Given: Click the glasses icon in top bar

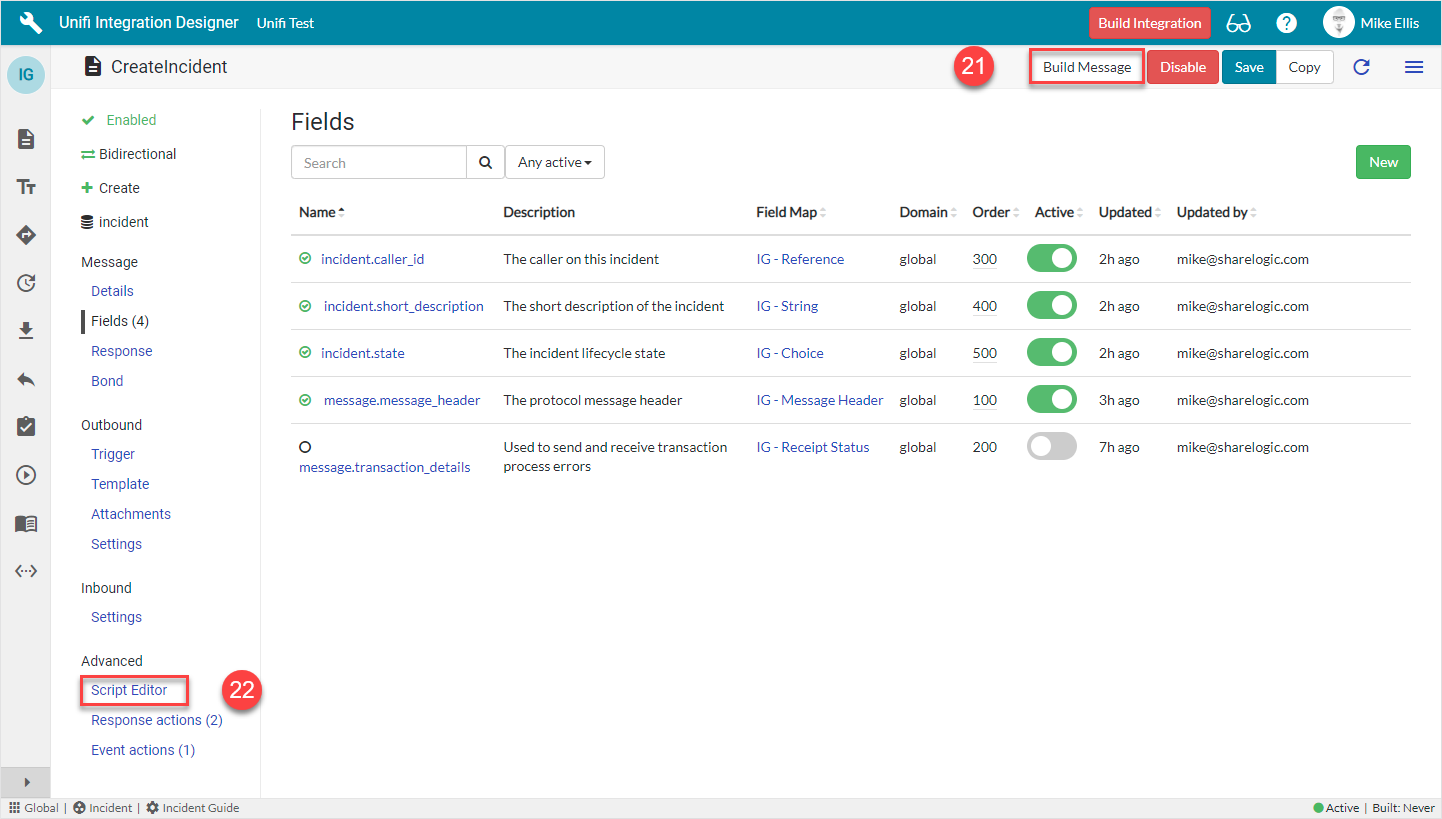Looking at the screenshot, I should [x=1238, y=23].
